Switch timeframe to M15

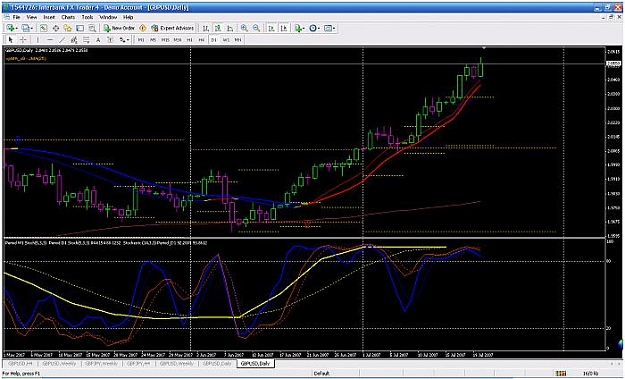pos(165,40)
